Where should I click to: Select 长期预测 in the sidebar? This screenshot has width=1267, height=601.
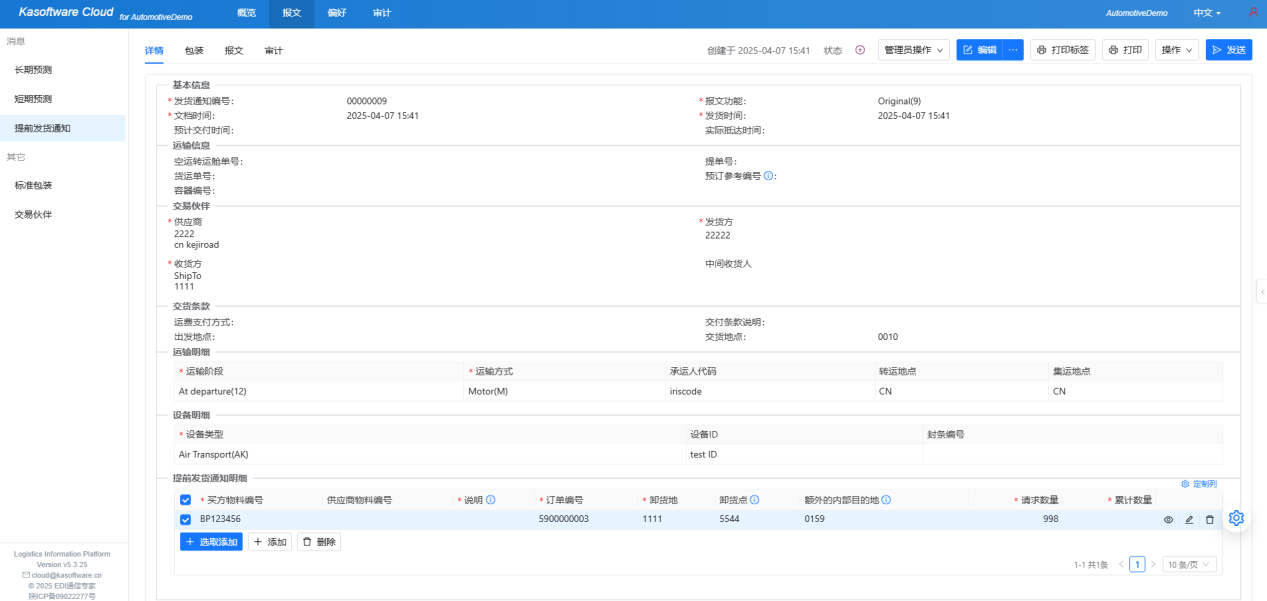pos(33,70)
